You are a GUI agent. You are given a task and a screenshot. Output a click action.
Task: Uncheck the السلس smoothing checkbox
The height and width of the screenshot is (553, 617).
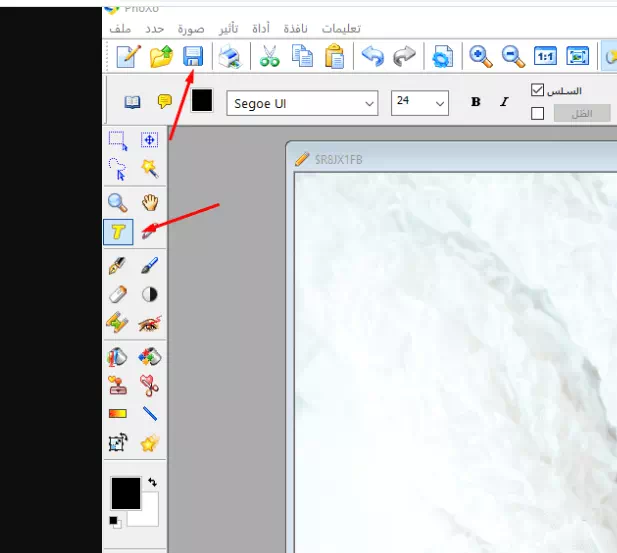[537, 90]
